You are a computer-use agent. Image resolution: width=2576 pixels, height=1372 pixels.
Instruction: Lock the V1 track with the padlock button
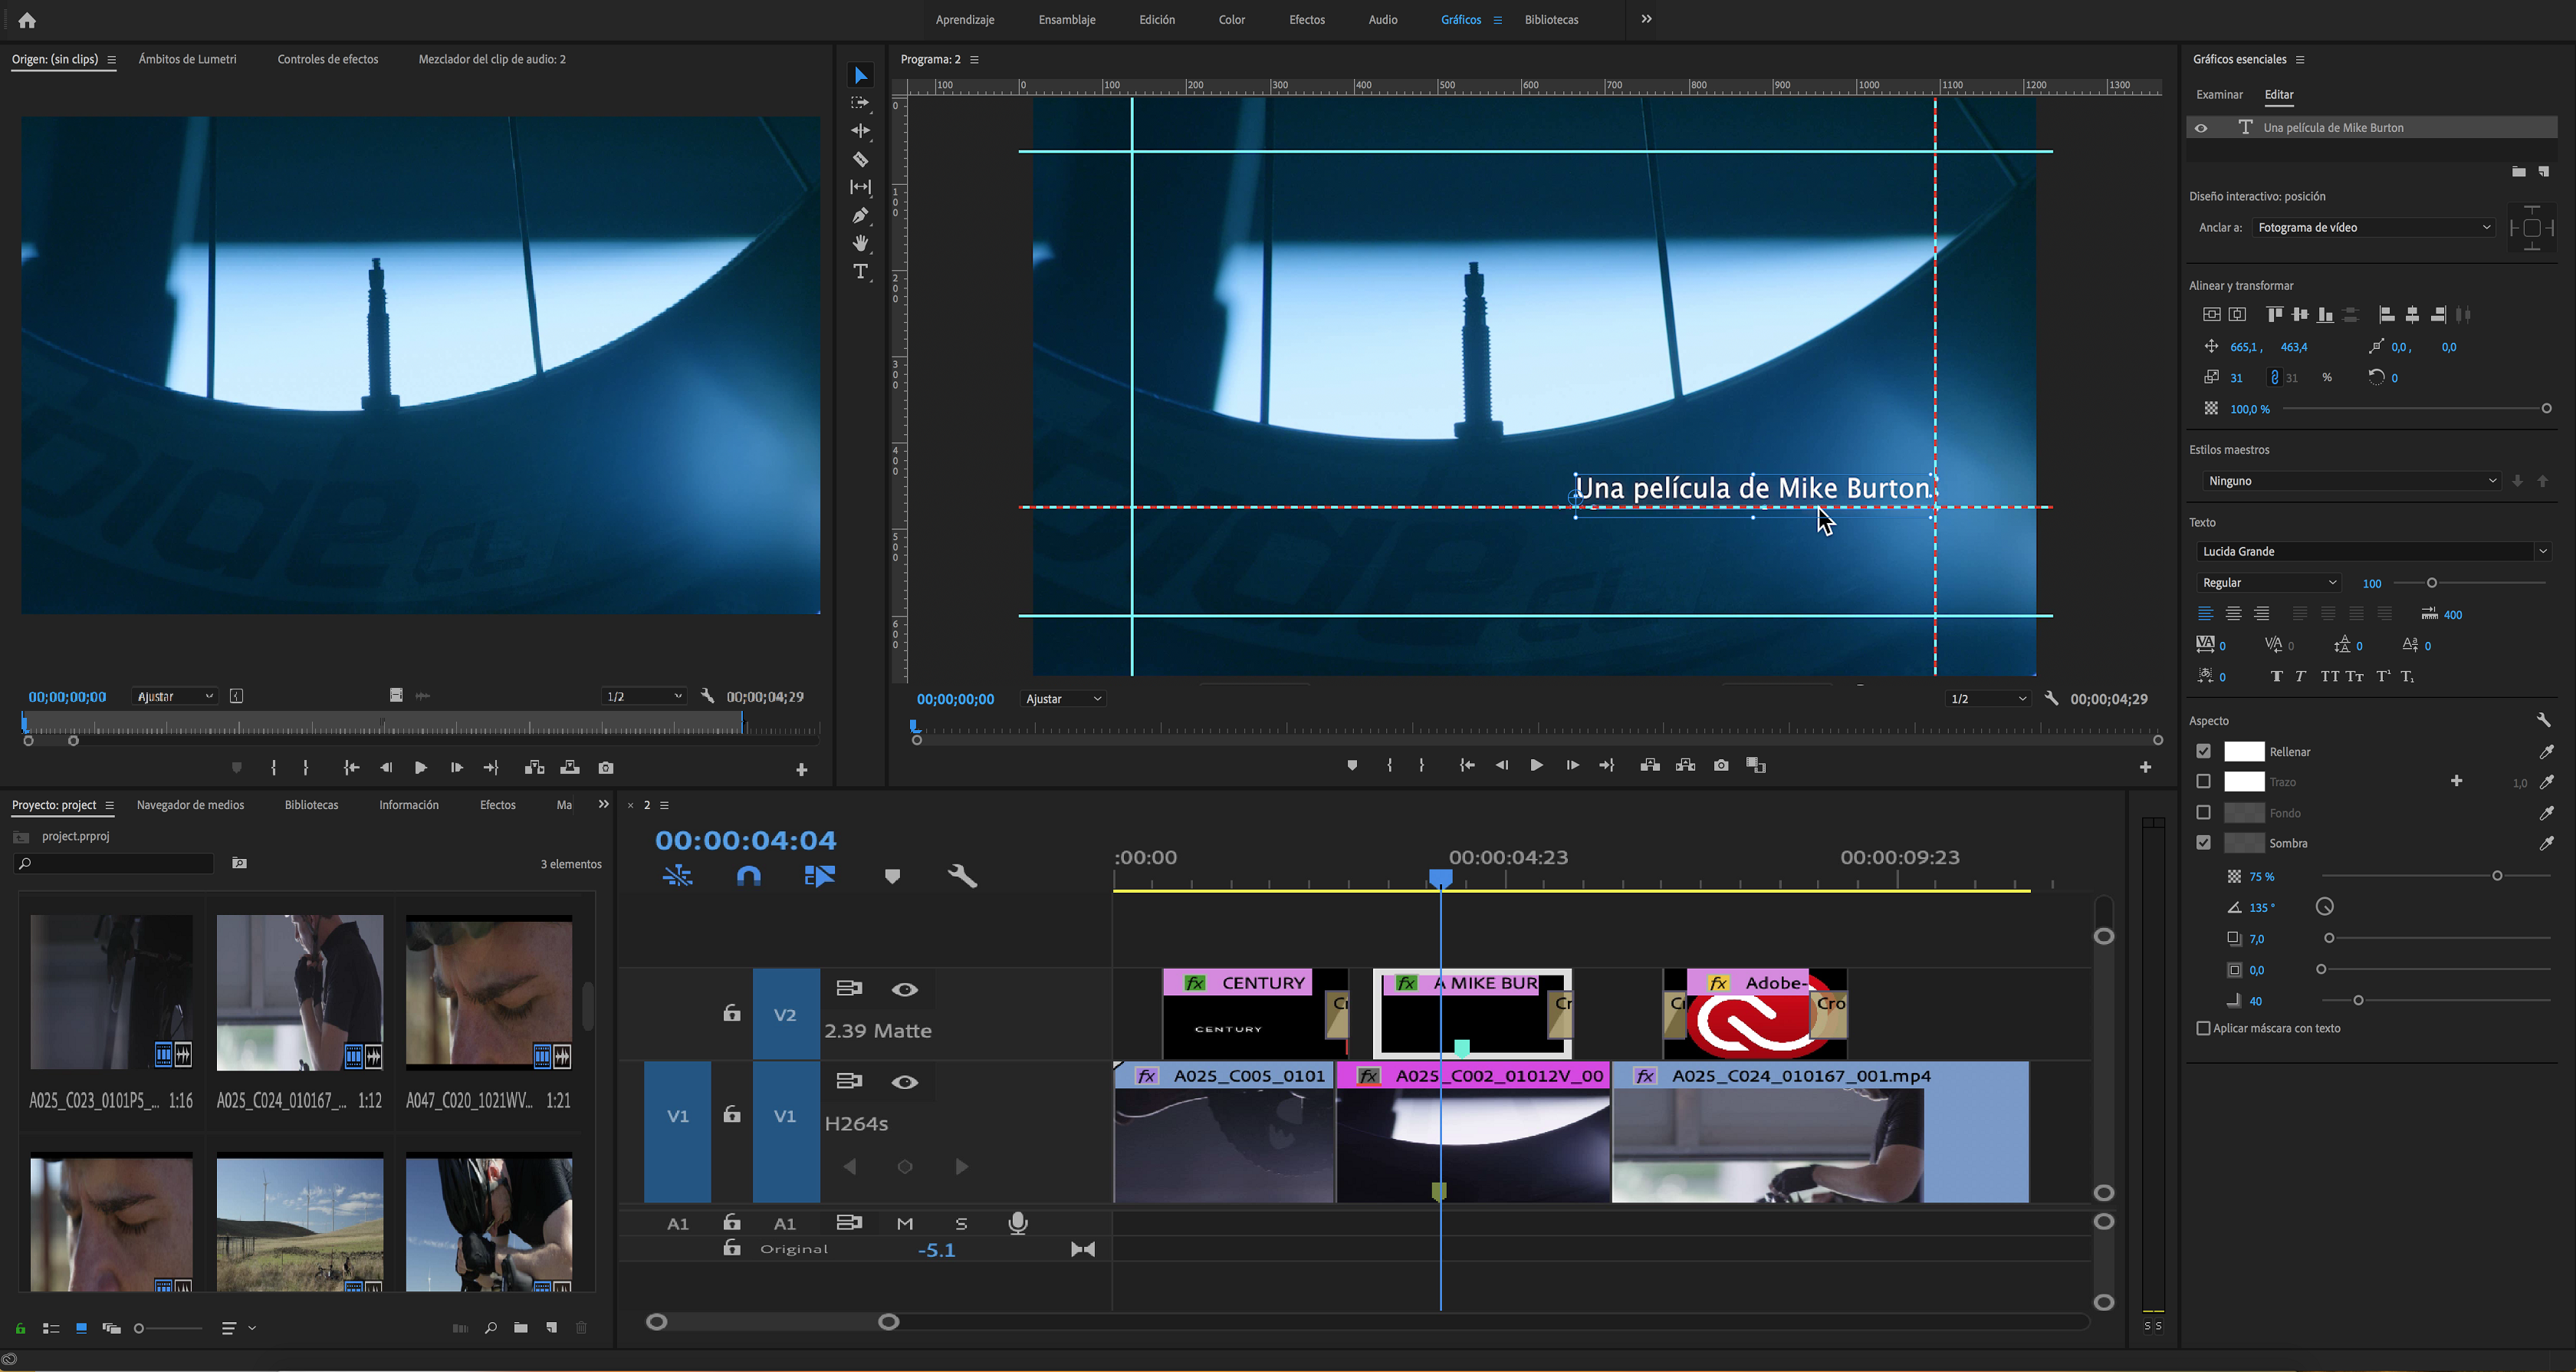(732, 1113)
